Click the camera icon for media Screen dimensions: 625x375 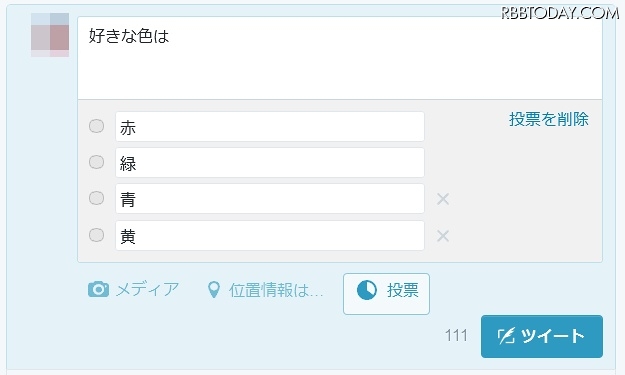98,289
